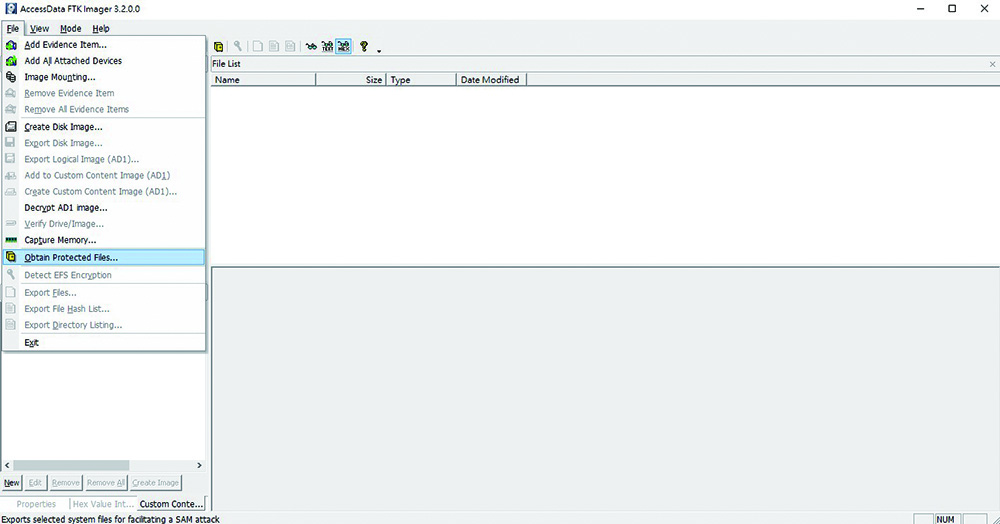Click the Edit button in Custom Content panel
The height and width of the screenshot is (524, 1000).
click(35, 483)
